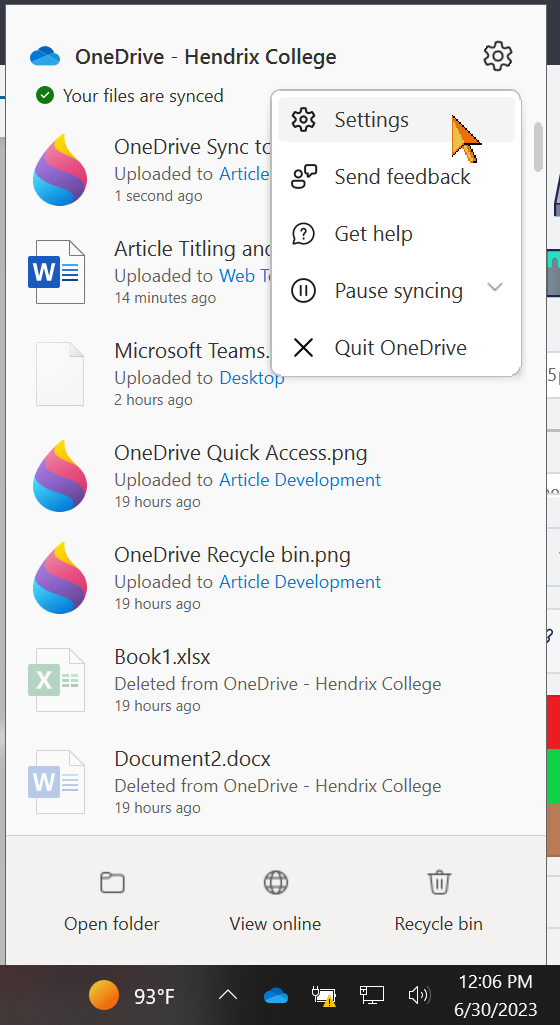Choose Quit OneDrive from the menu

pyautogui.click(x=396, y=347)
